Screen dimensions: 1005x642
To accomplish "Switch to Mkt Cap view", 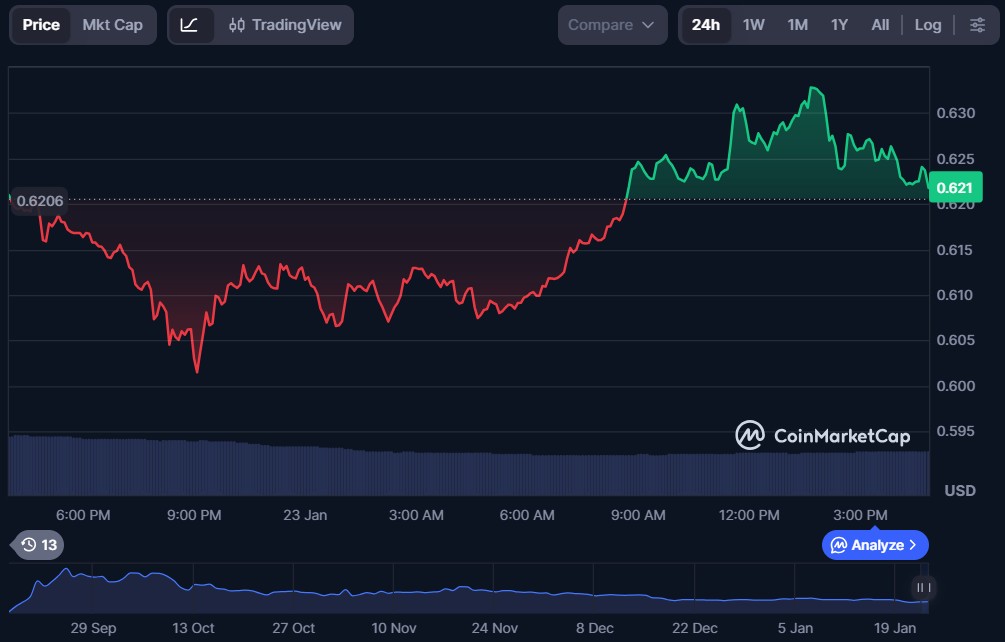I will 112,25.
